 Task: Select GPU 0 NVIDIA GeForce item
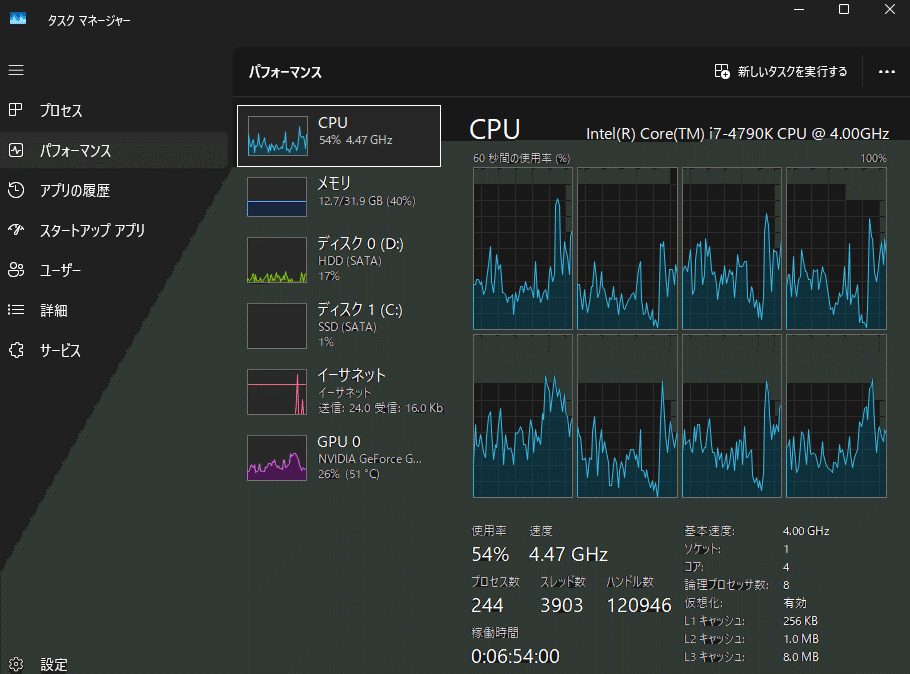coord(339,458)
